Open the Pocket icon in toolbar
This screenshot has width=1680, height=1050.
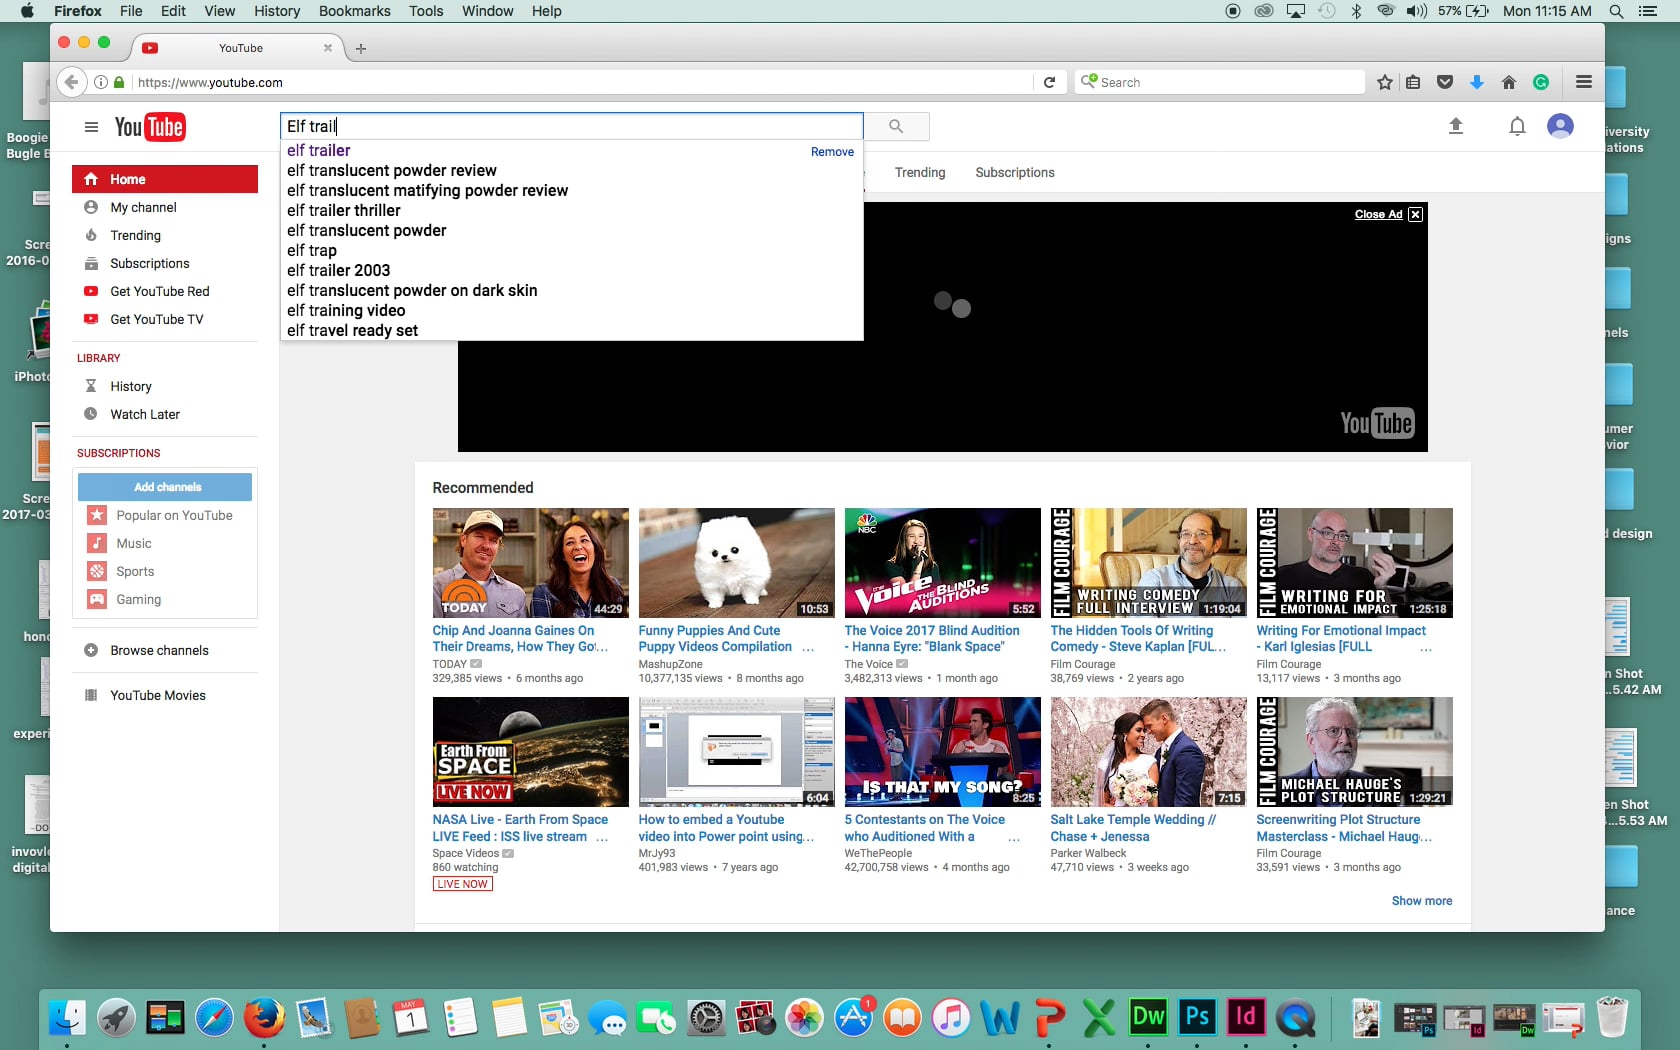pos(1445,82)
